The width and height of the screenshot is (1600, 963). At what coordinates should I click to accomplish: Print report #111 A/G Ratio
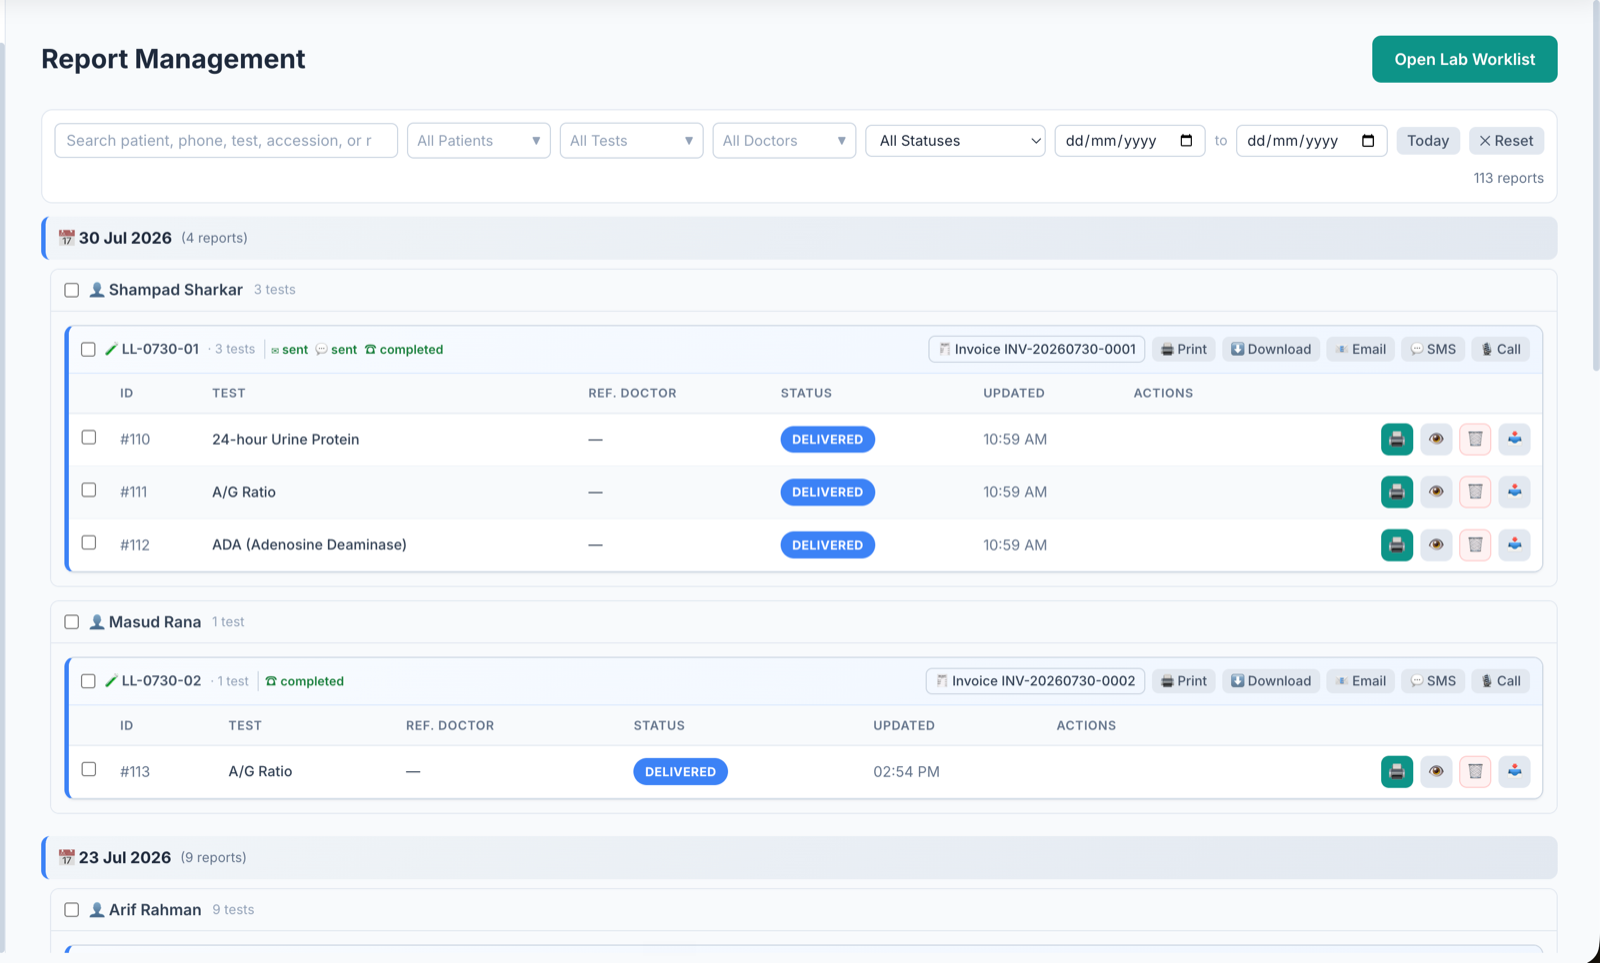pyautogui.click(x=1397, y=492)
